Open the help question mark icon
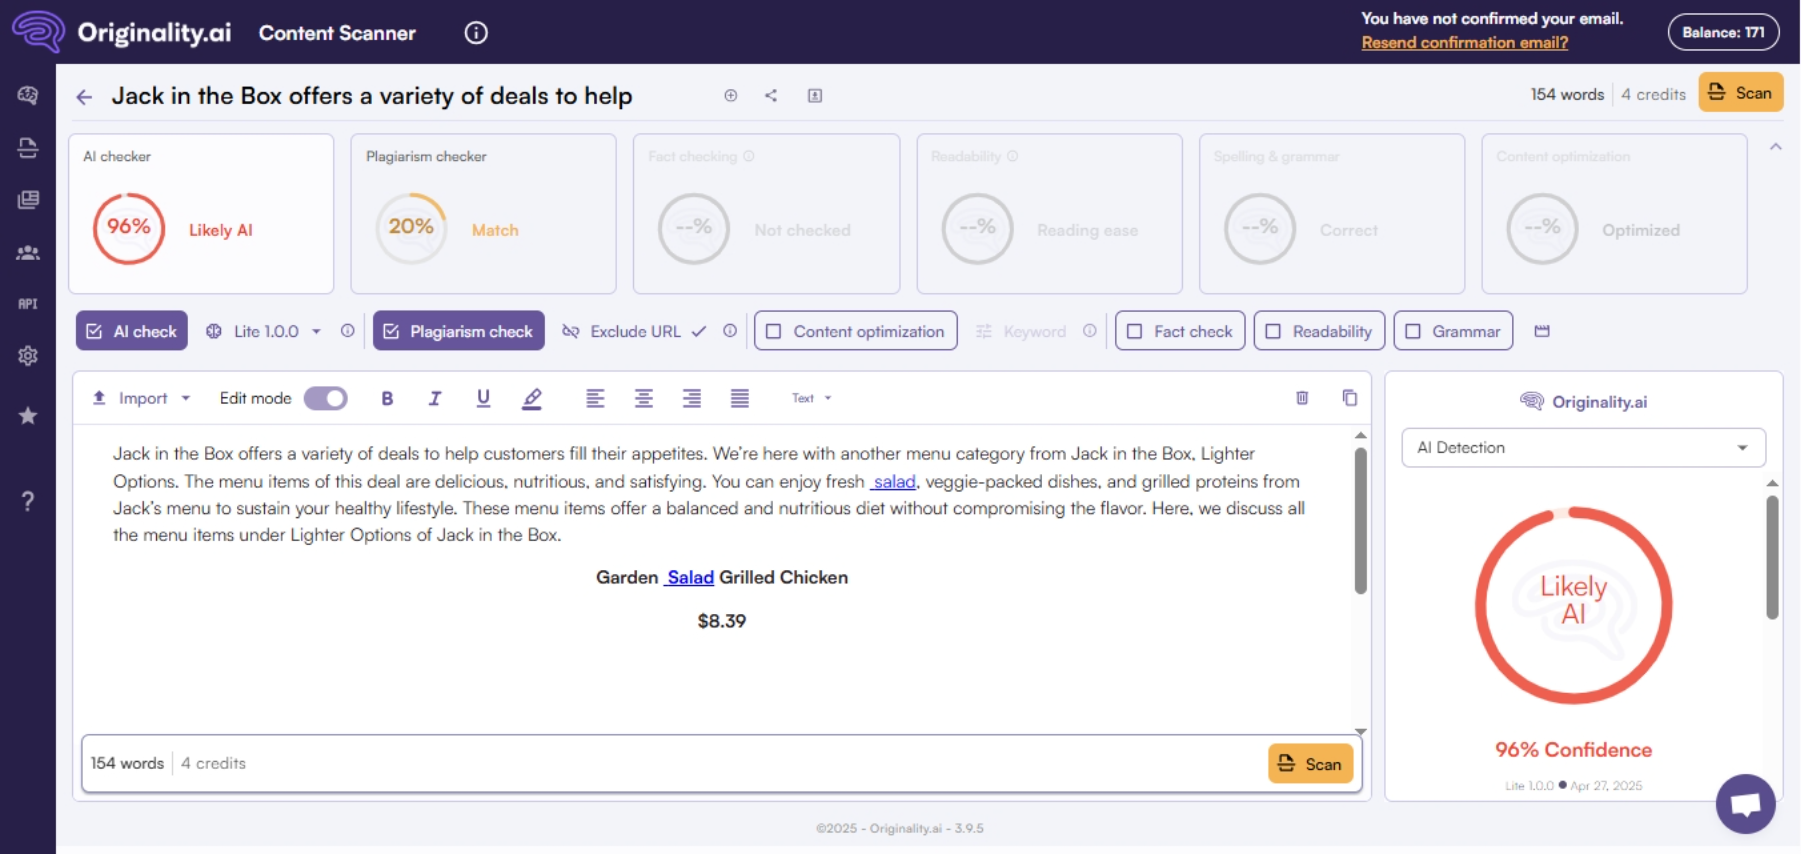1801x854 pixels. [x=28, y=500]
